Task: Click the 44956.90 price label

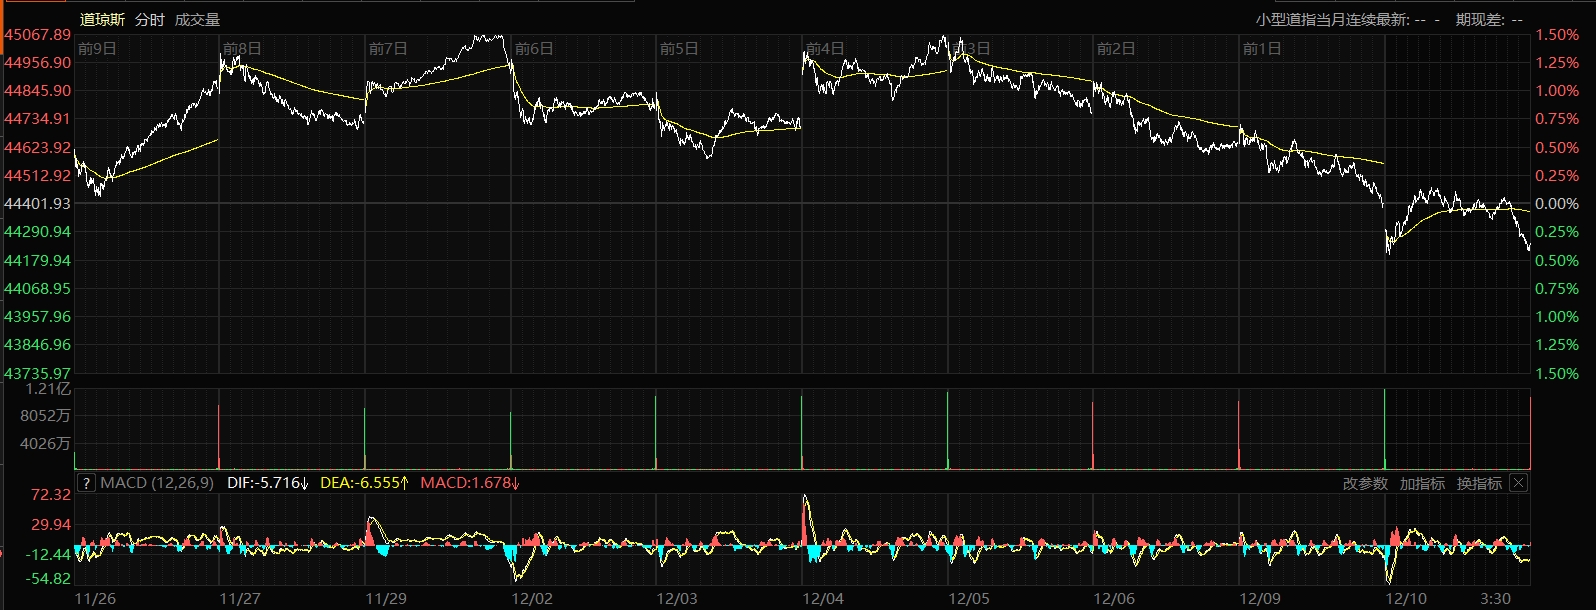Action: (37, 62)
